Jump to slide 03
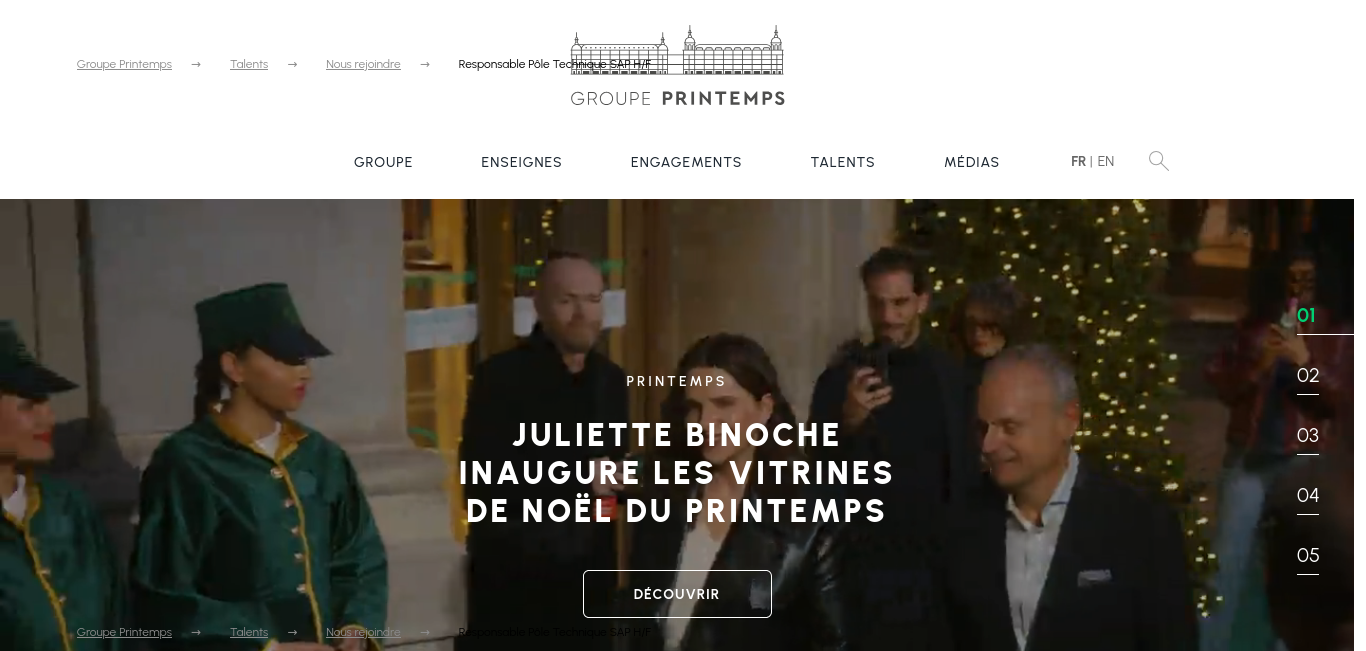1366x651 pixels. pyautogui.click(x=1308, y=436)
